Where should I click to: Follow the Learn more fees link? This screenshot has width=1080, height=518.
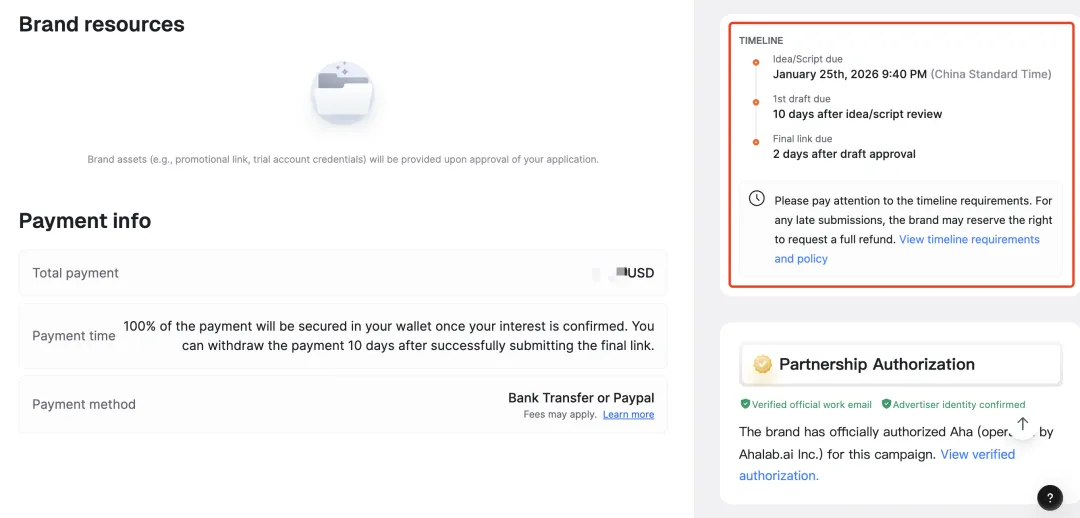tap(628, 415)
